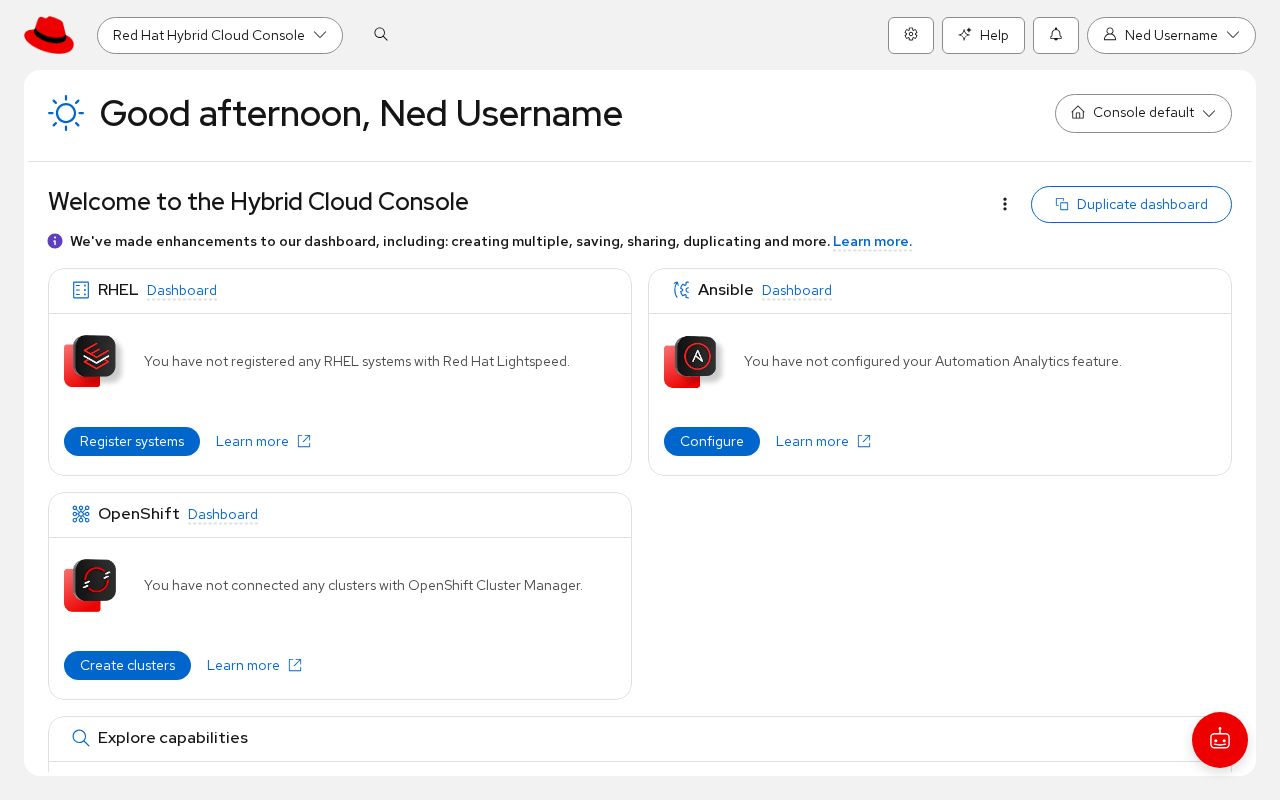
Task: Open the OpenShift Dashboard link
Action: point(223,514)
